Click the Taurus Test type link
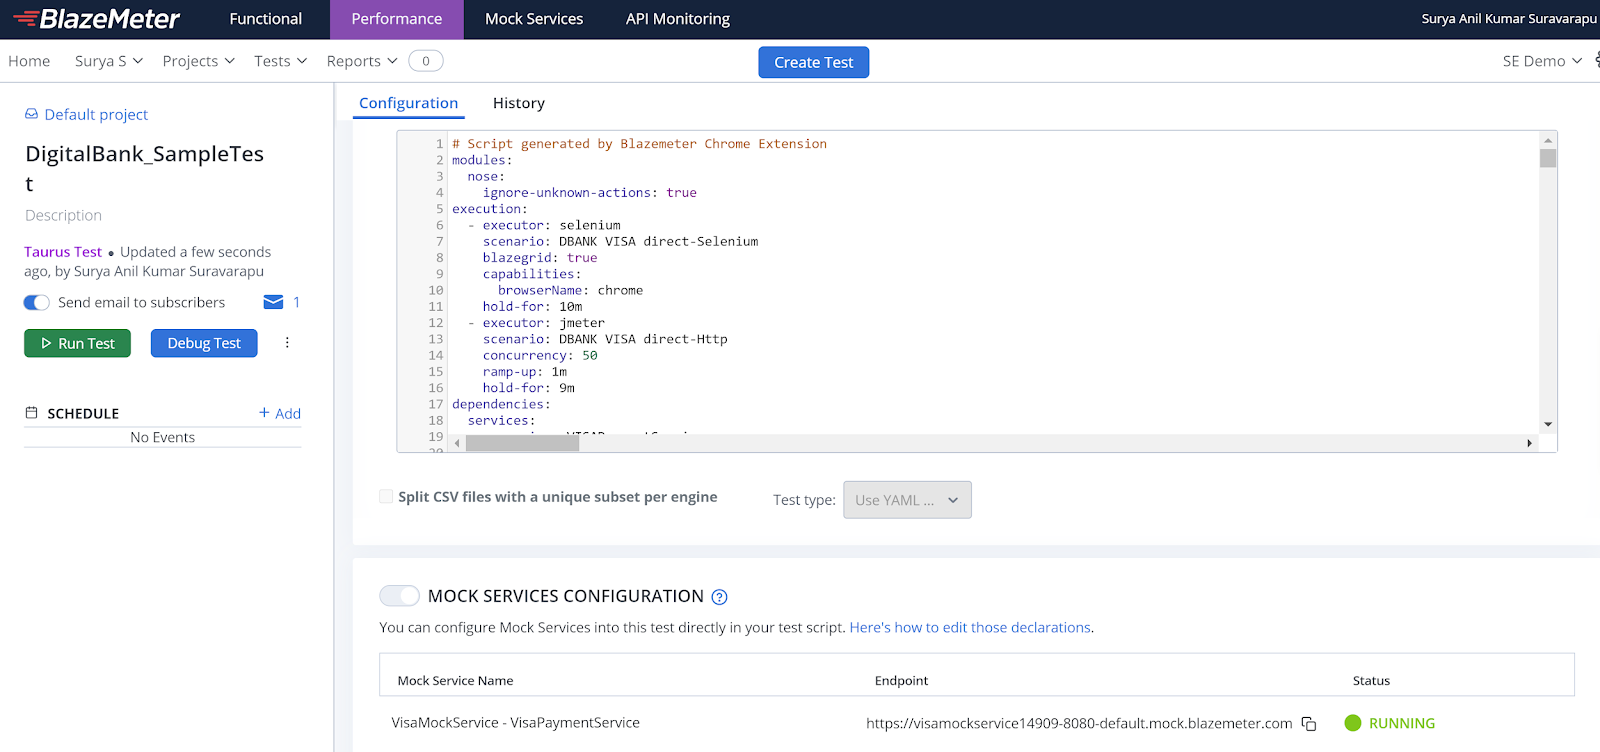This screenshot has height=752, width=1600. tap(63, 252)
